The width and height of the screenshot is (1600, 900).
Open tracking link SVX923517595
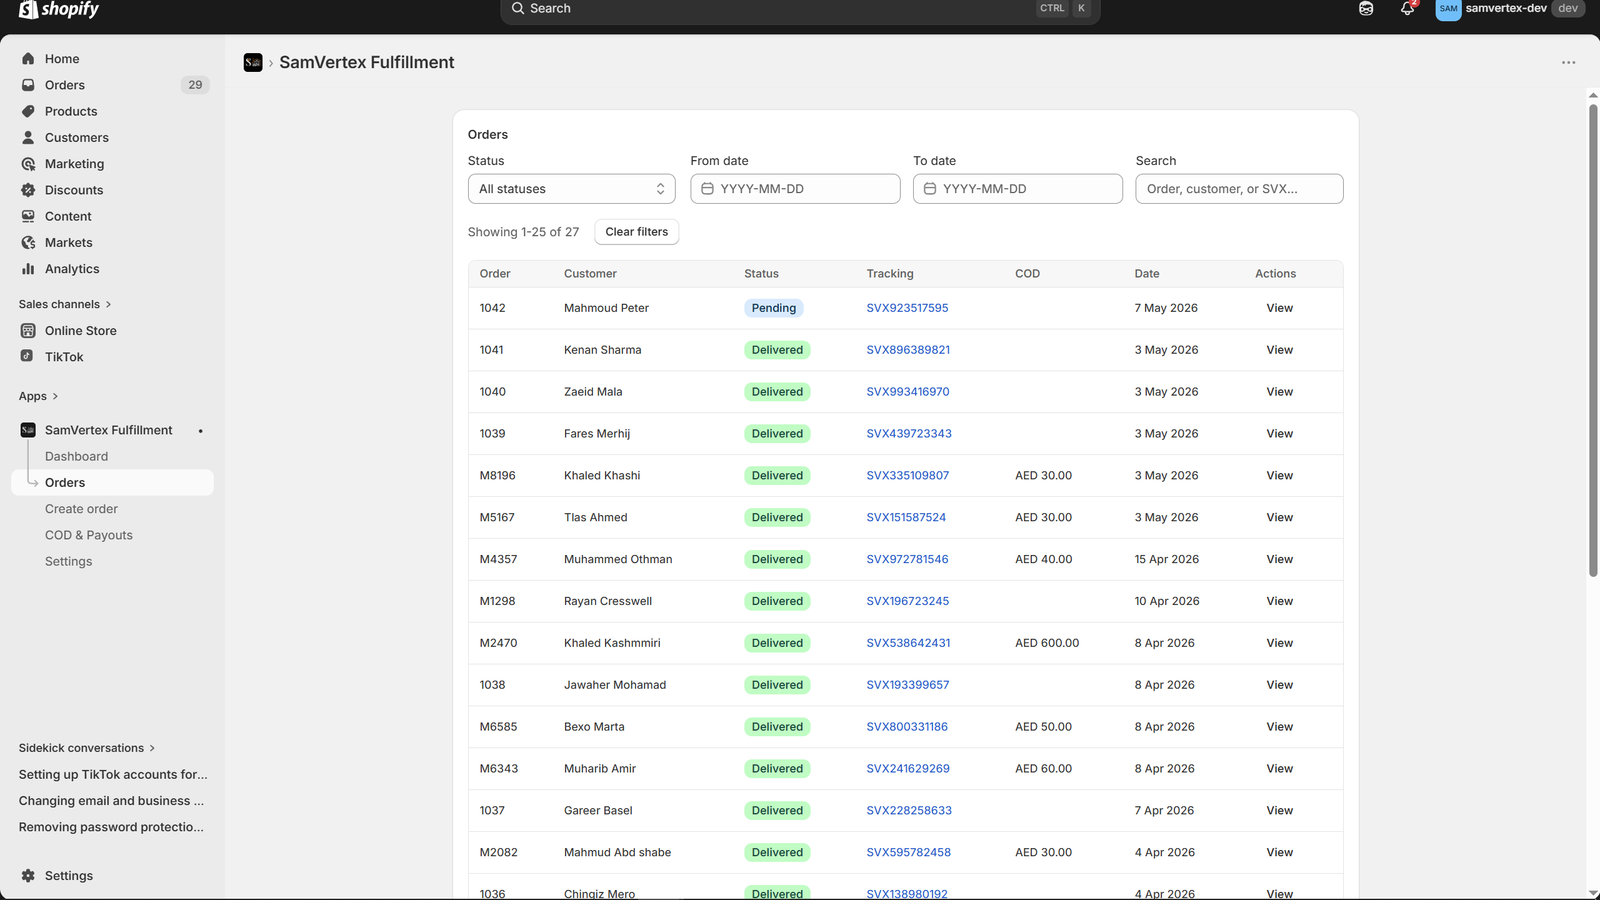(x=907, y=308)
